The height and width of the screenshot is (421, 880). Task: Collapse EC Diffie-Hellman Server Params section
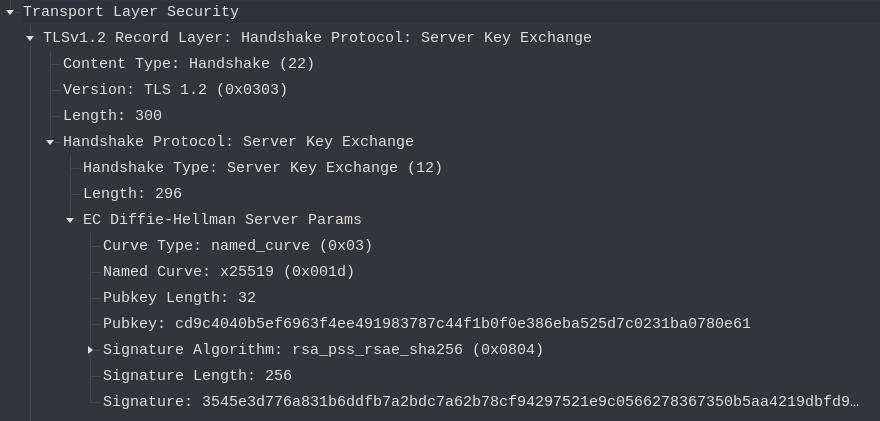click(x=70, y=220)
